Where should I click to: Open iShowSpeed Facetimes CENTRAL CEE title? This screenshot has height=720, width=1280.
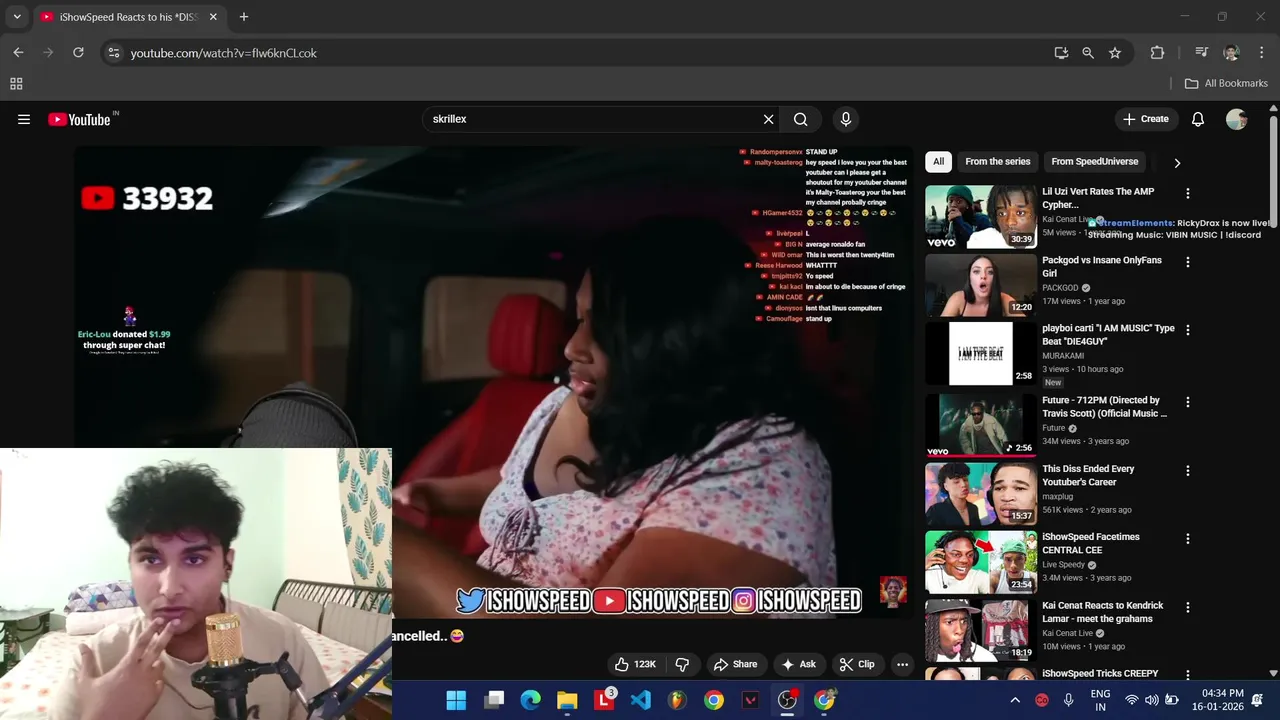pos(1090,543)
